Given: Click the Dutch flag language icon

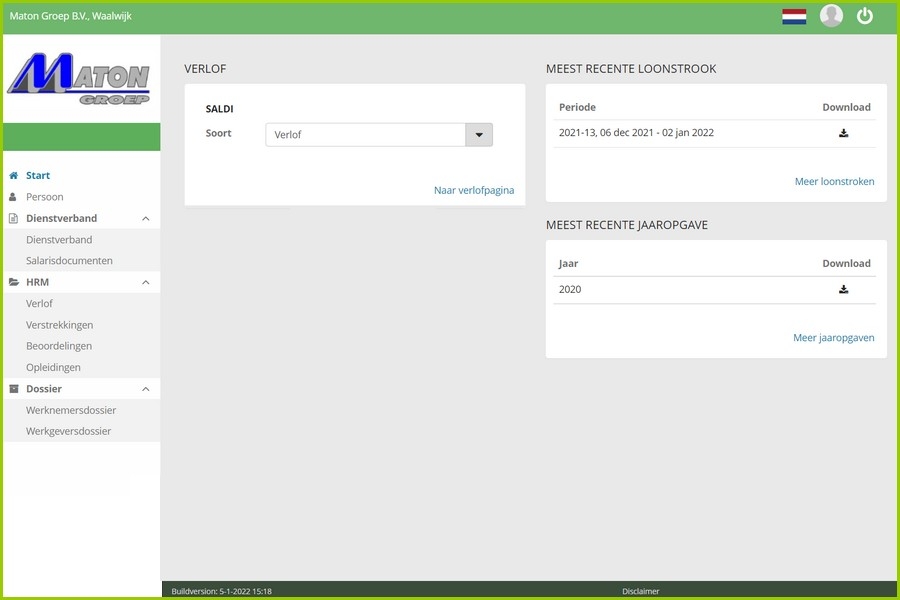Looking at the screenshot, I should click(794, 16).
